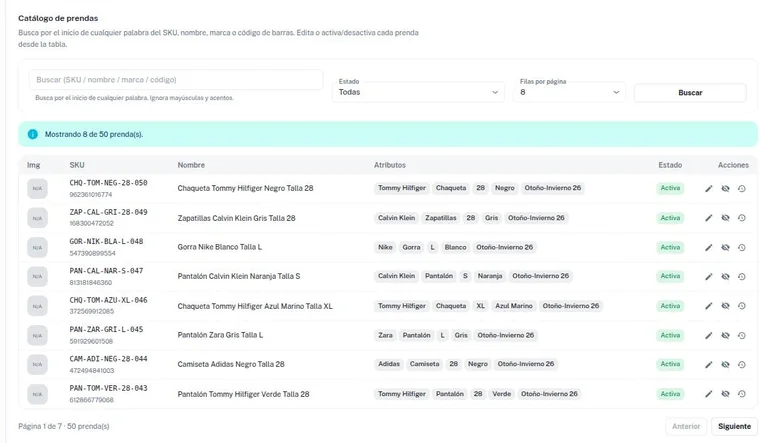Click image placeholder for PAN-ZAR-GRI-L-045
This screenshot has width=760, height=443.
37,335
